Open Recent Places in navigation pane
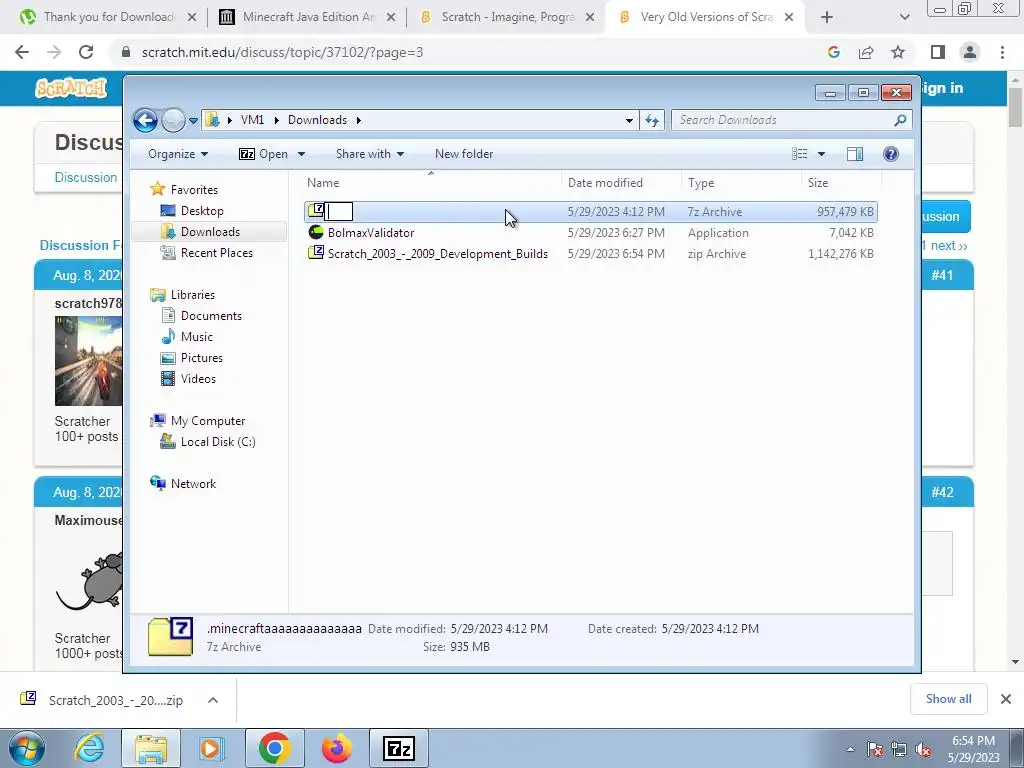The width and height of the screenshot is (1024, 768). pyautogui.click(x=216, y=253)
